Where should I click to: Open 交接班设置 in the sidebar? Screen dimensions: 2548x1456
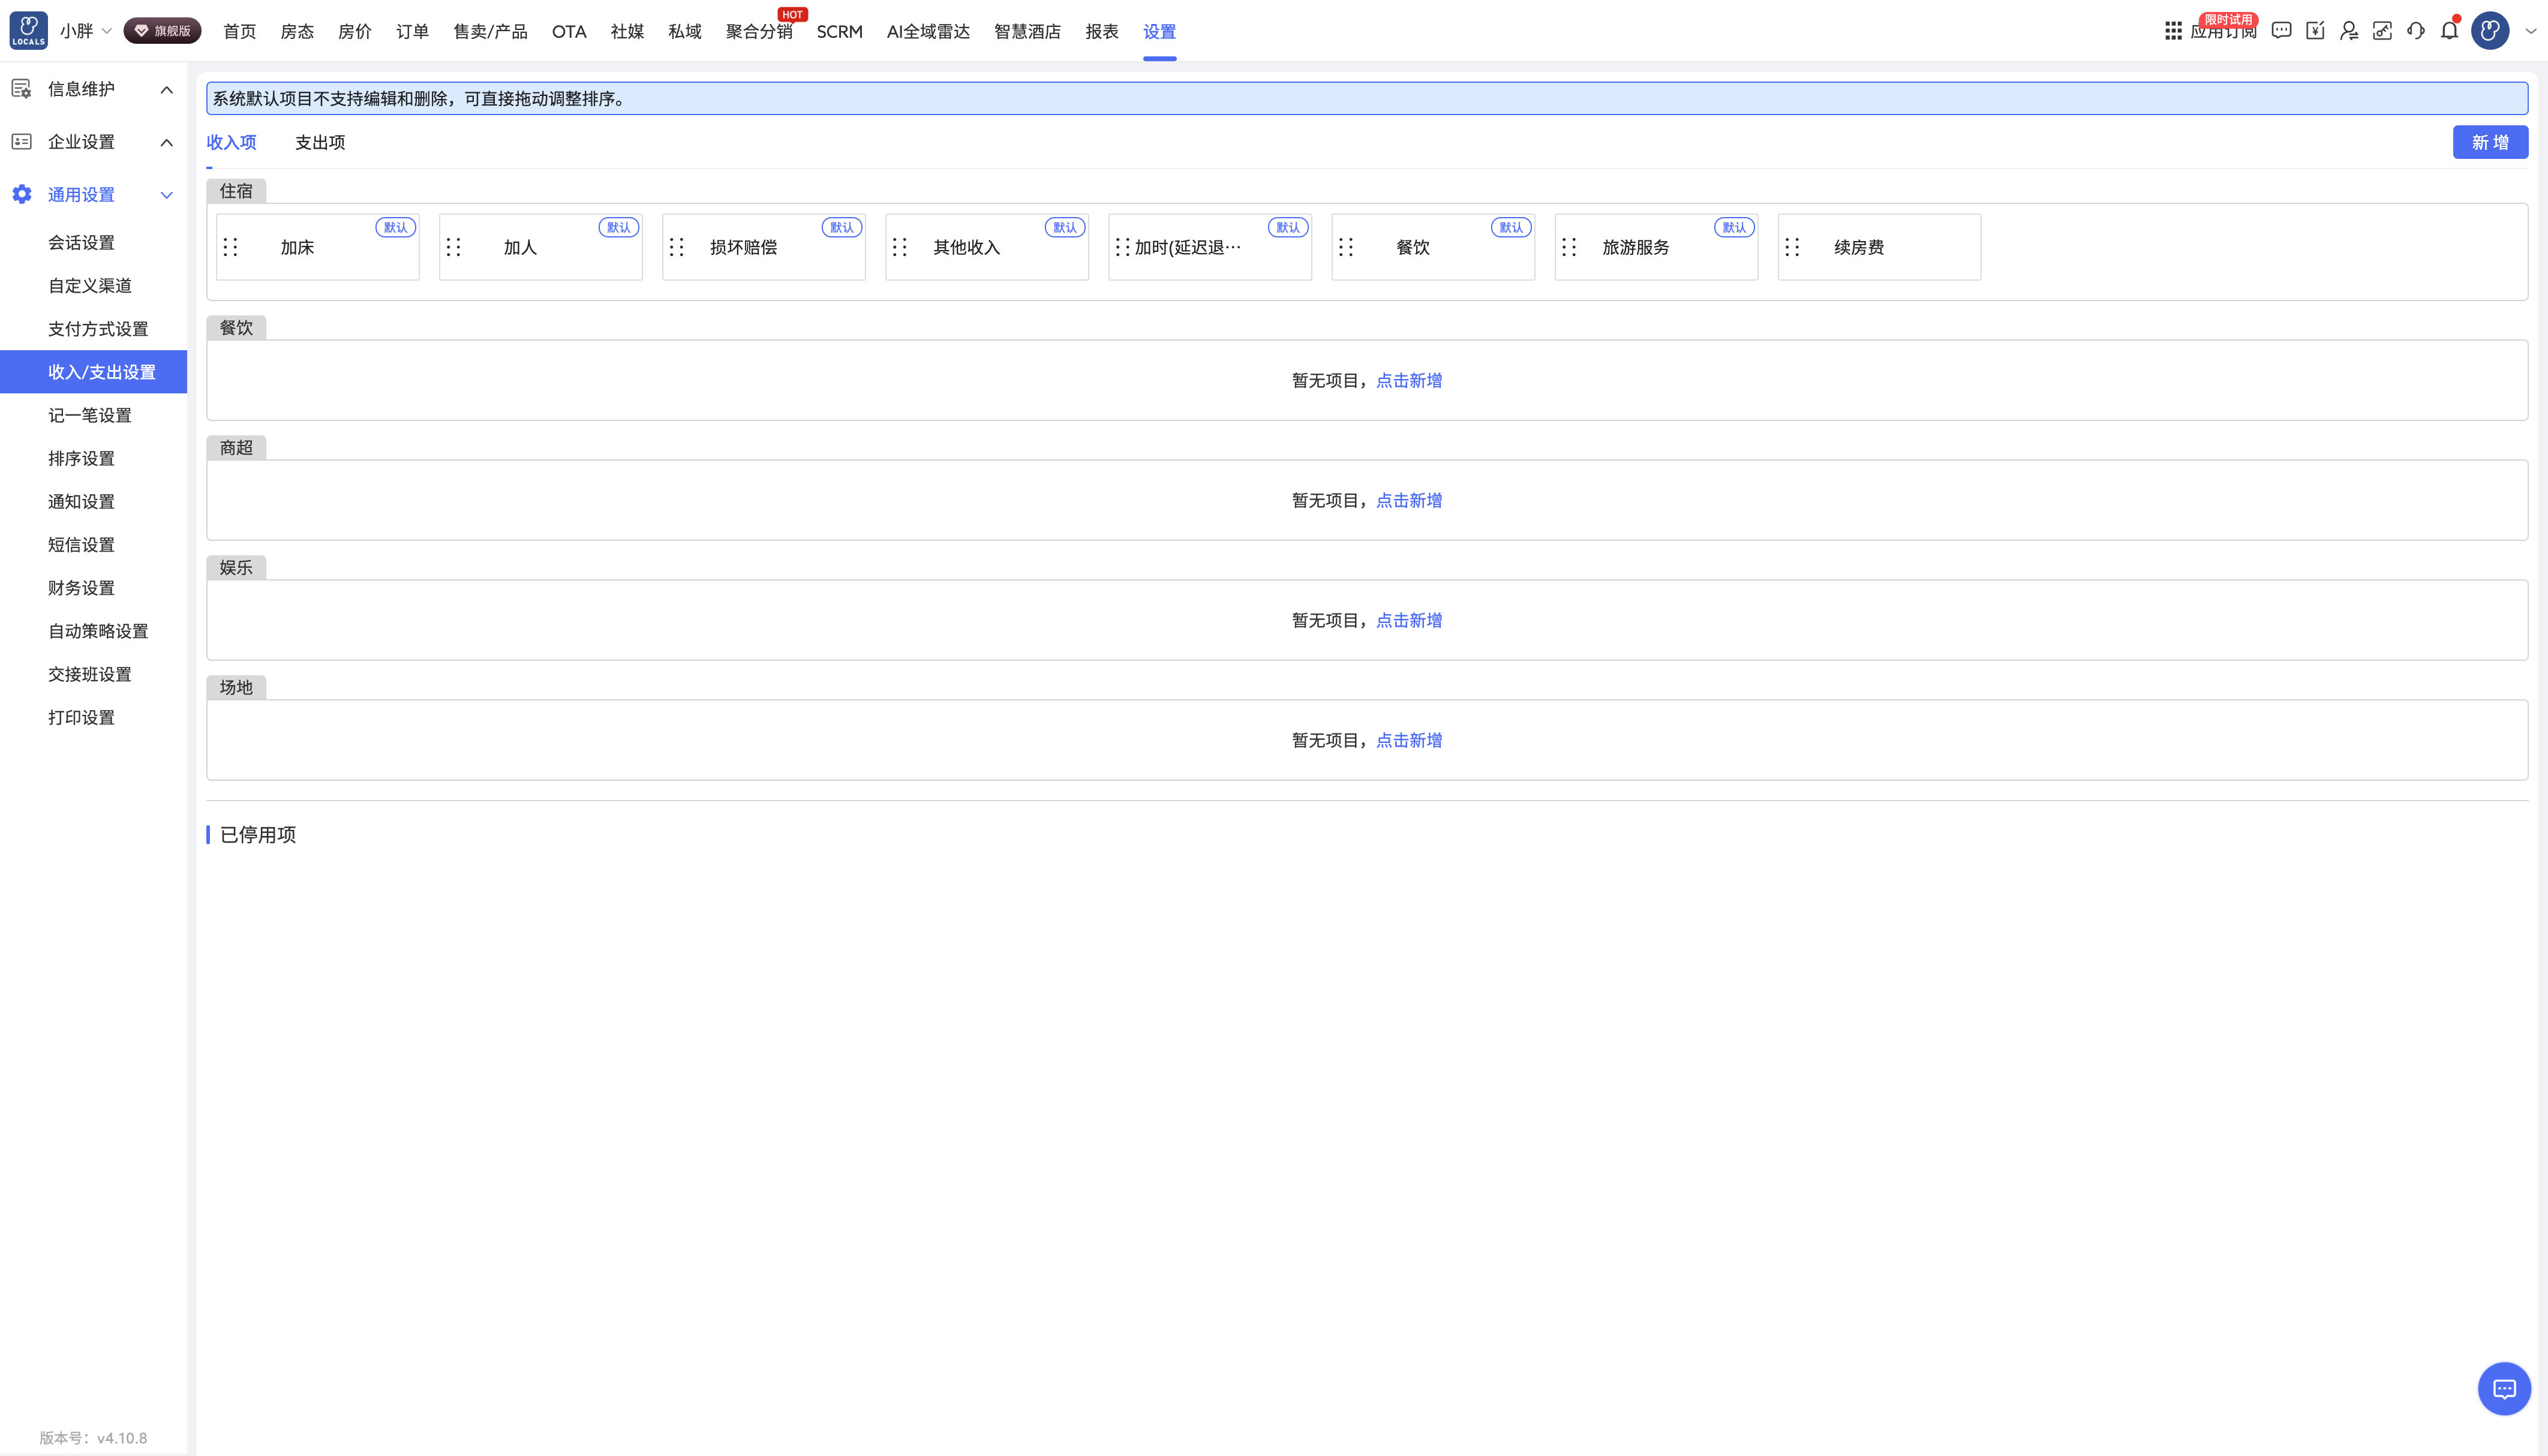(x=90, y=674)
